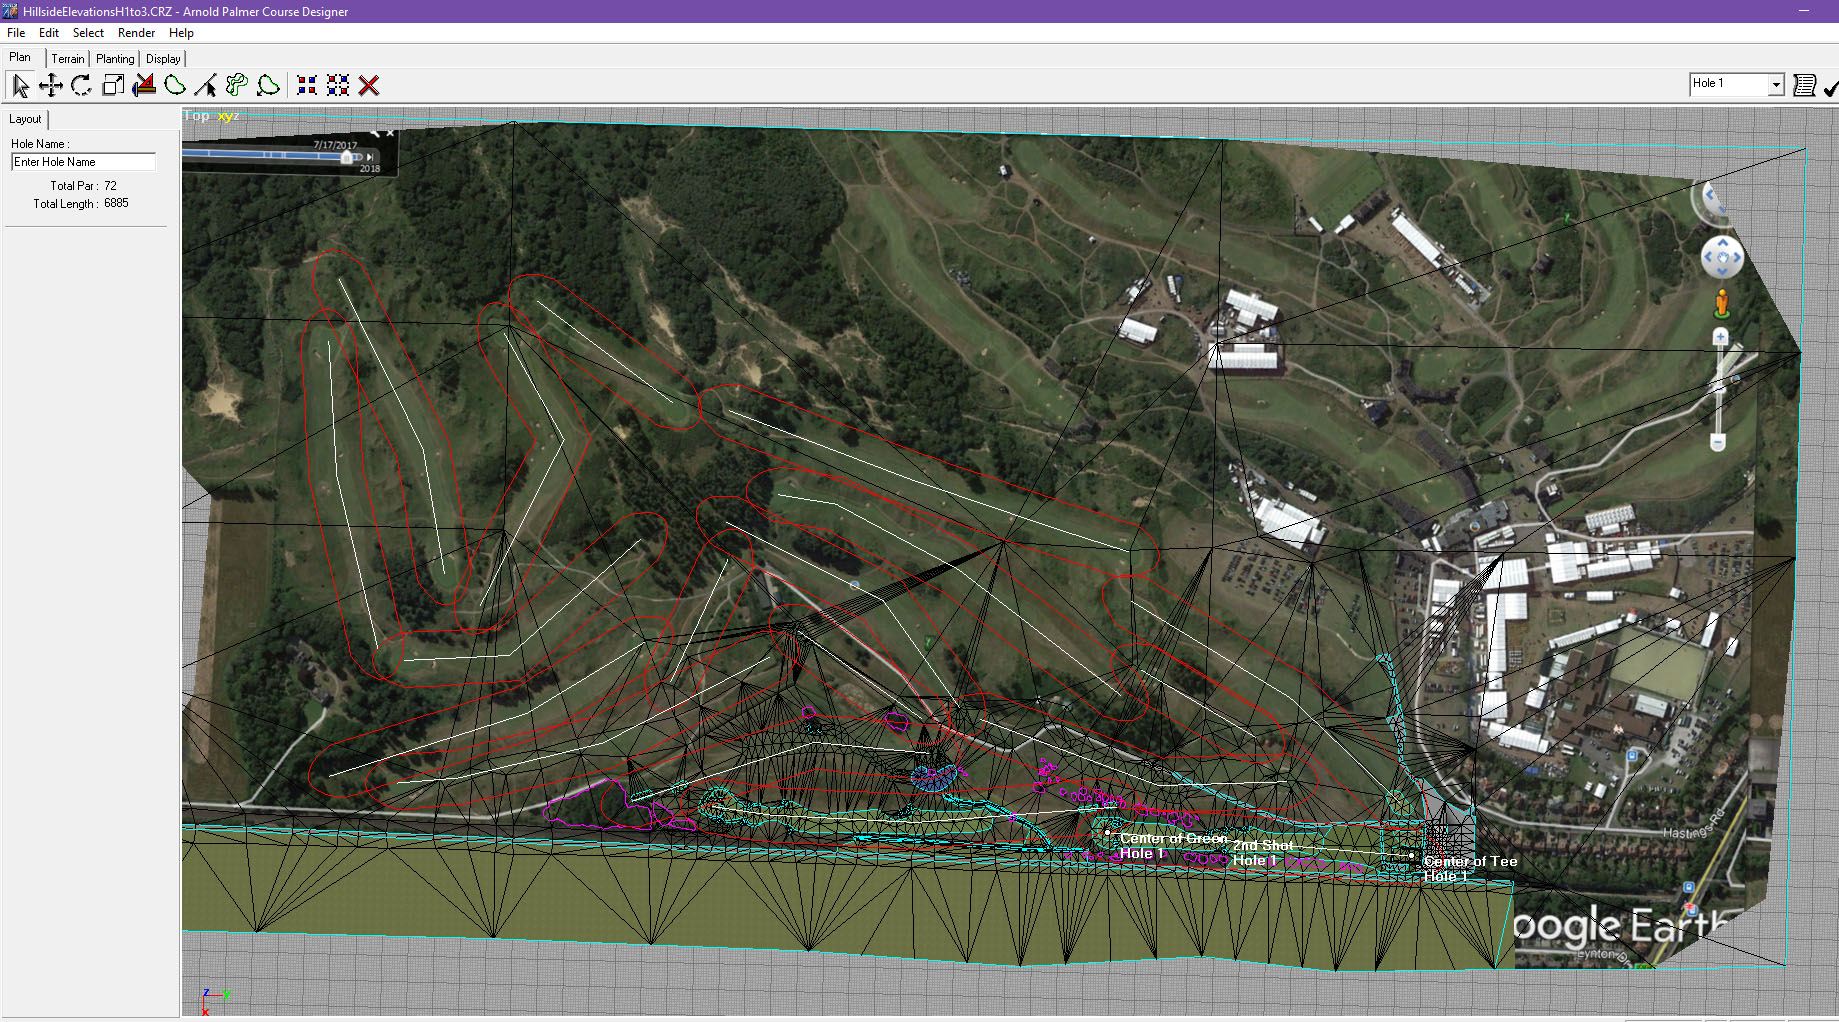1839x1022 pixels.
Task: Select the arrow pointer tool
Action: click(x=20, y=86)
